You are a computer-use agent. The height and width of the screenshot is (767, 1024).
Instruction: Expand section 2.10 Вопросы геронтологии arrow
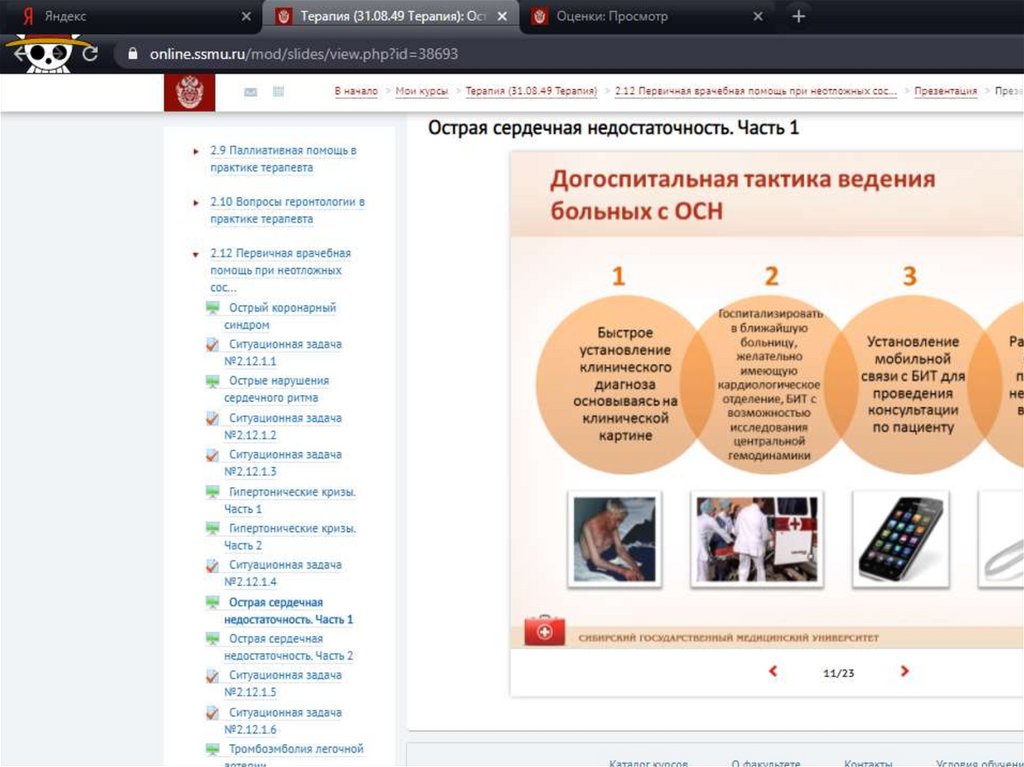pyautogui.click(x=196, y=203)
